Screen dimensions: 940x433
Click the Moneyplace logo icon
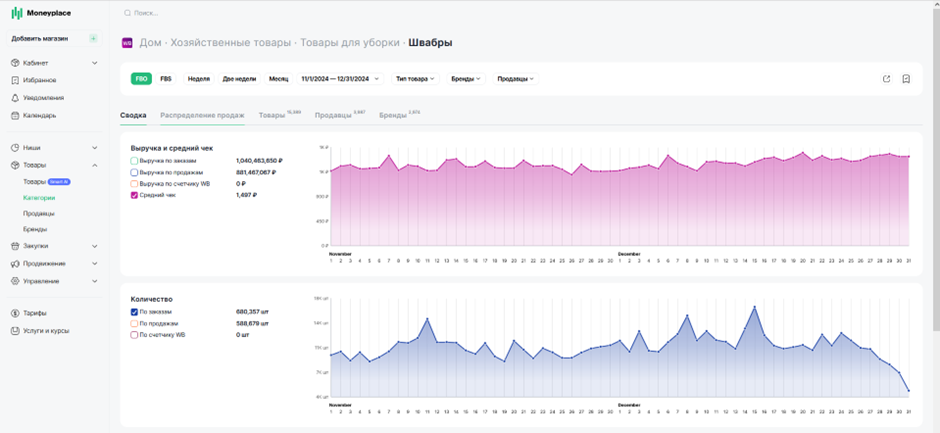(17, 13)
